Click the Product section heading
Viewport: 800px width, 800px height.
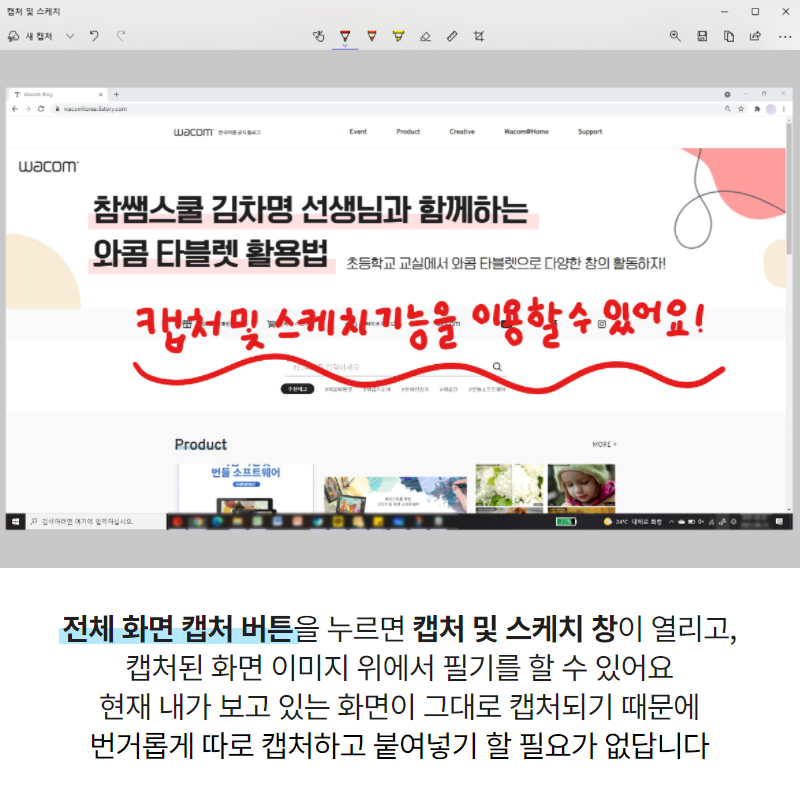201,444
